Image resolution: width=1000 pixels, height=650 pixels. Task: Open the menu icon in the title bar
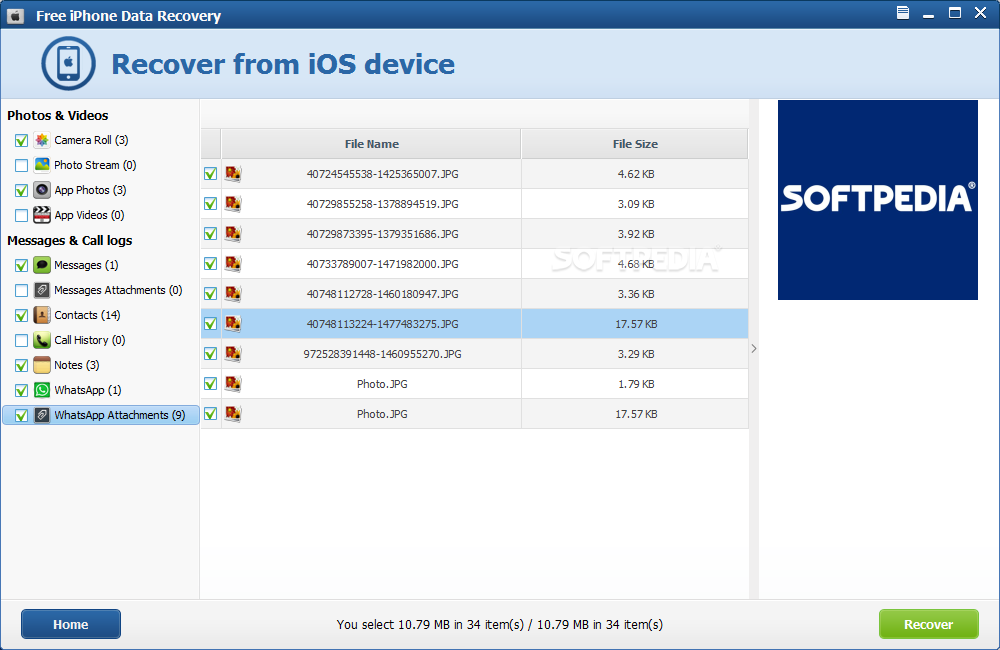point(902,13)
